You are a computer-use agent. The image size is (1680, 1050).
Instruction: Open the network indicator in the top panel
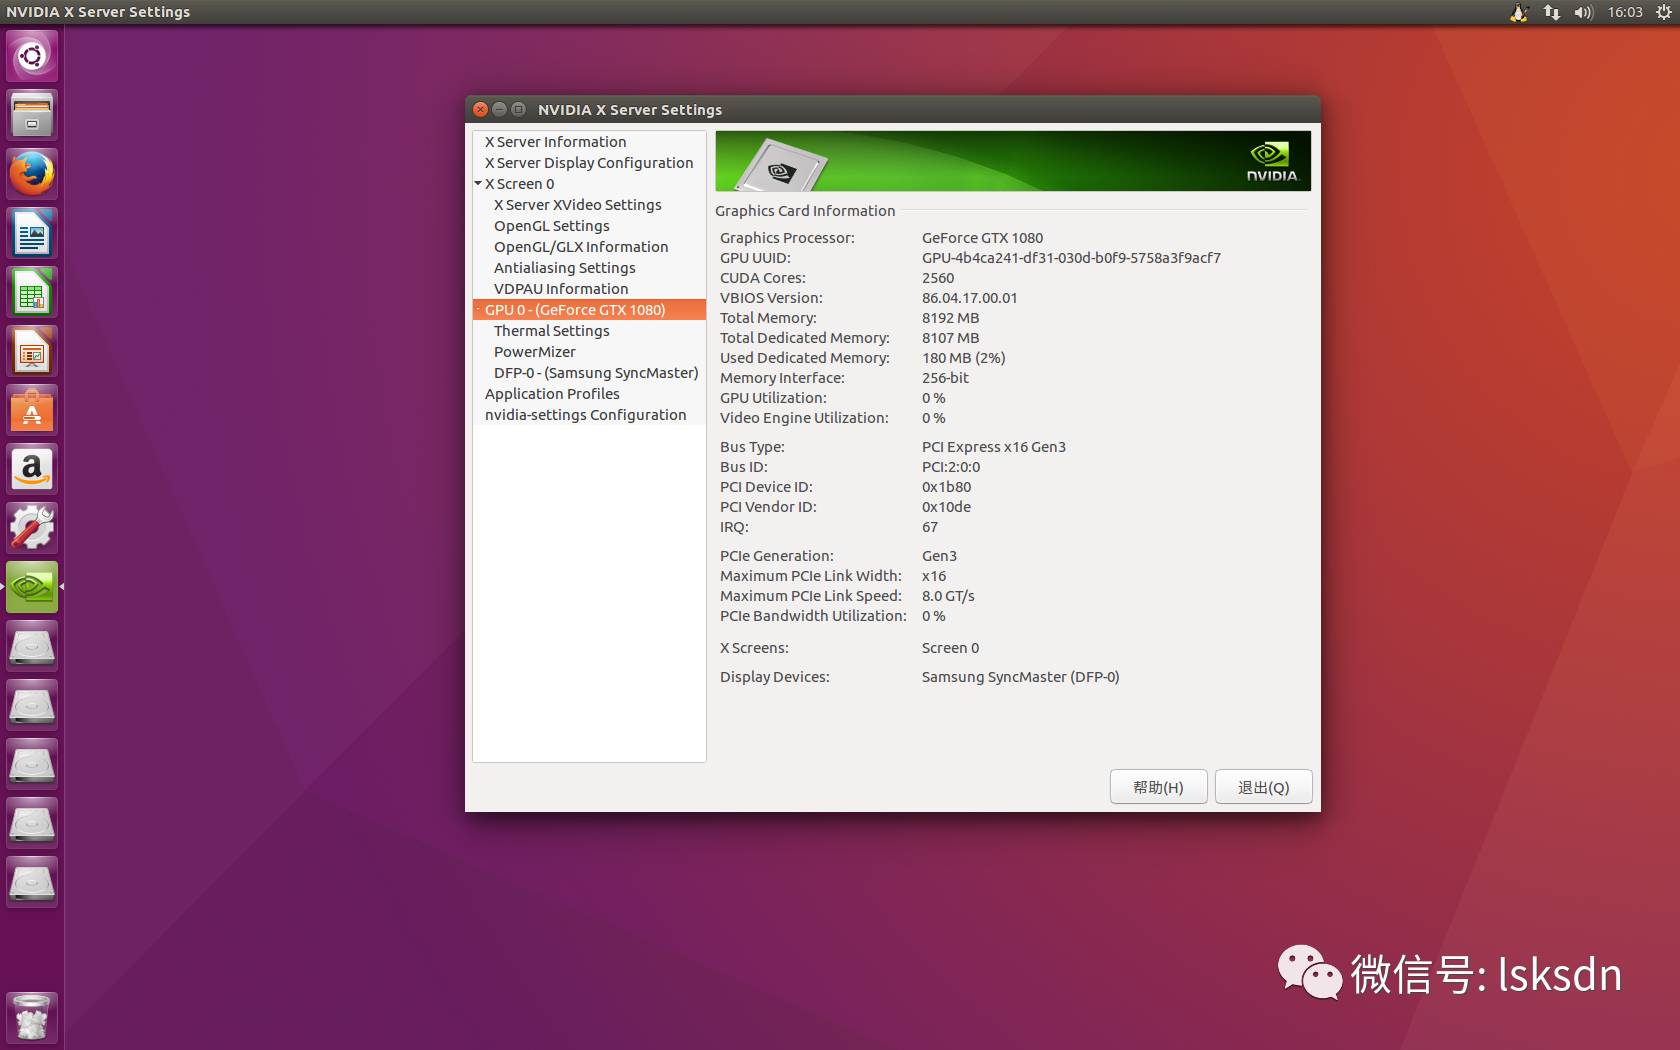click(1551, 12)
